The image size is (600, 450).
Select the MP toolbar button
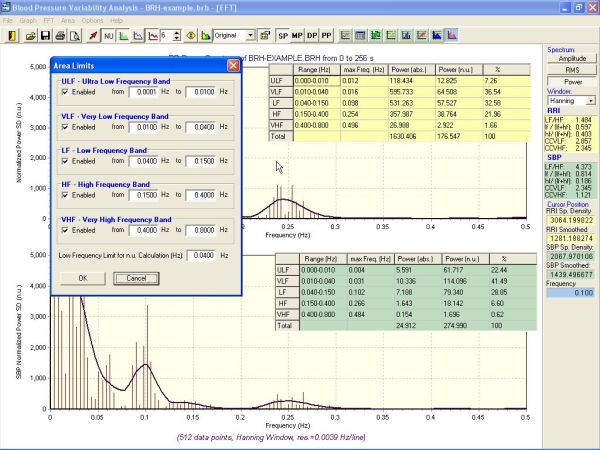click(298, 35)
